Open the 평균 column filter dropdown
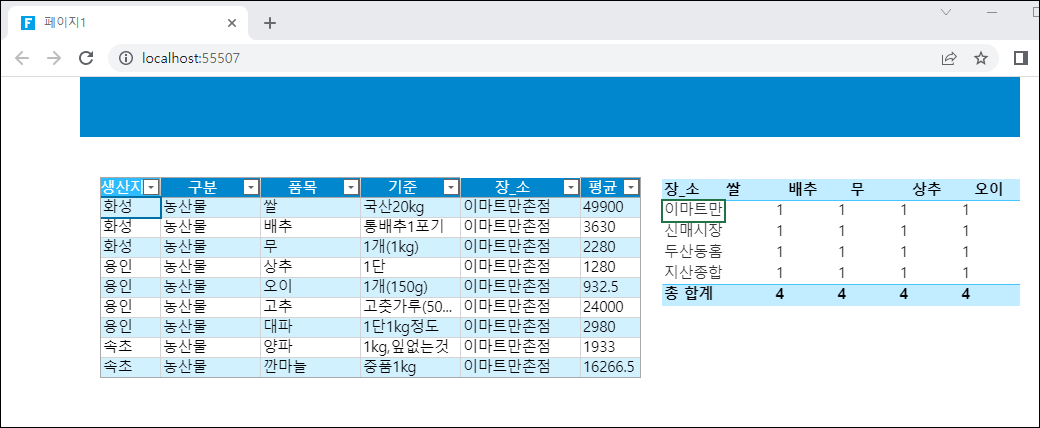 tap(630, 187)
